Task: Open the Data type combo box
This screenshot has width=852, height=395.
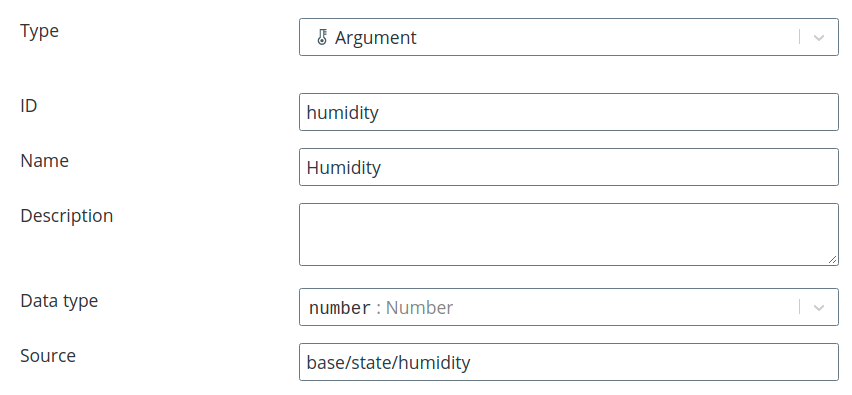Action: click(x=569, y=307)
